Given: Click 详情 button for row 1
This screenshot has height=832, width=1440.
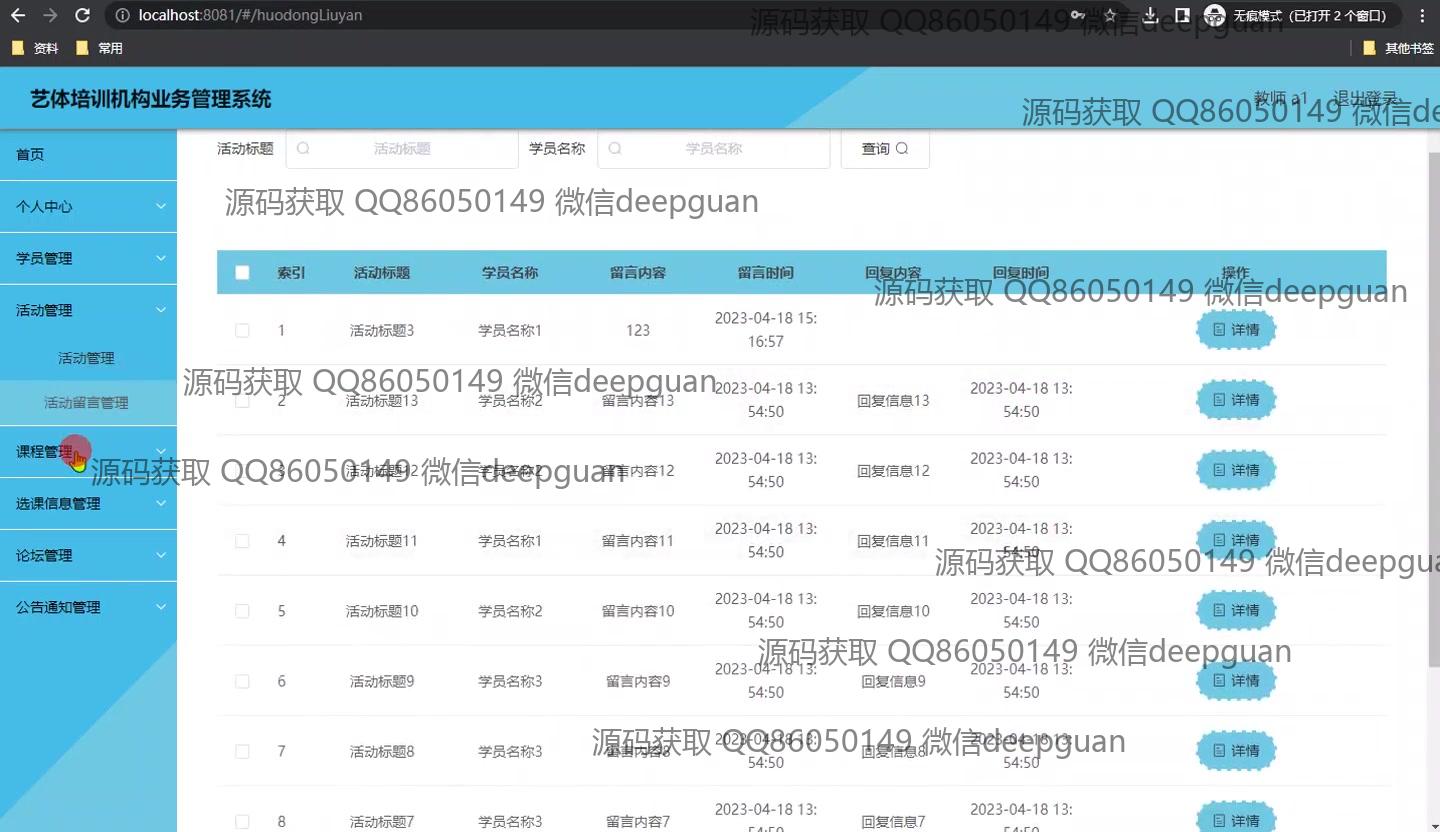Looking at the screenshot, I should pos(1236,330).
